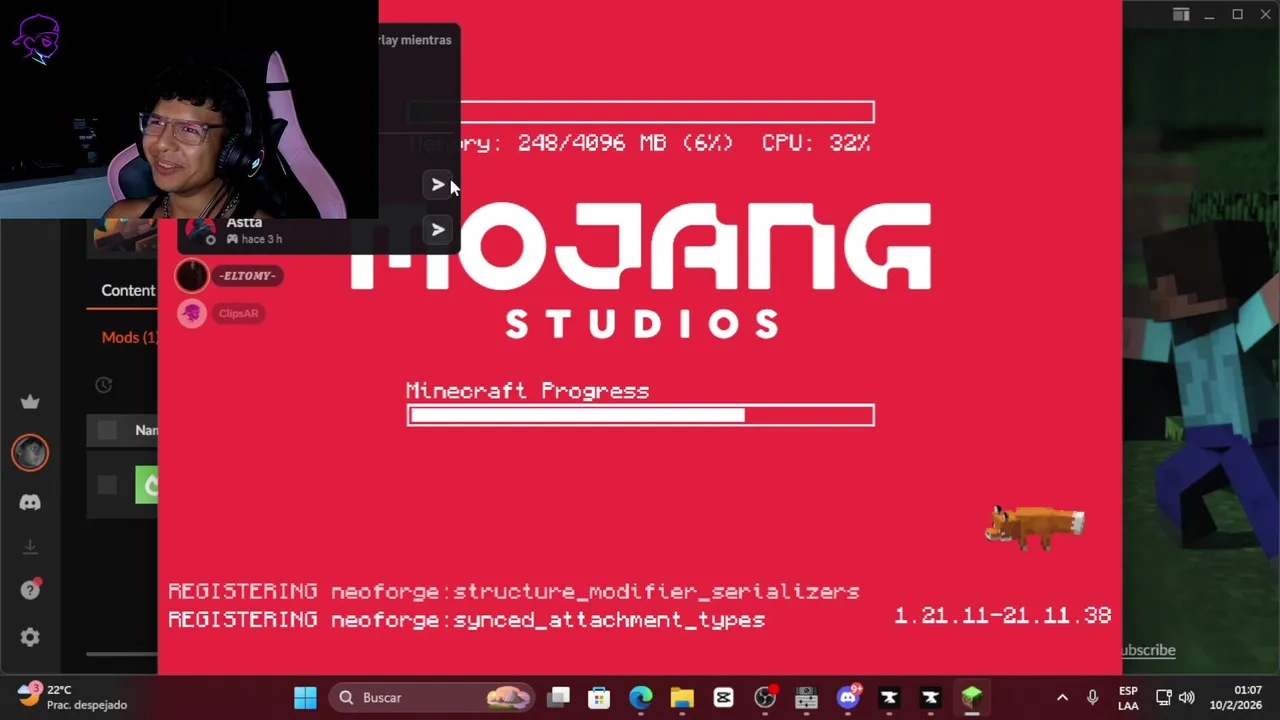Screen dimensions: 1280x720
Task: Click the ClipsAR pink avatar
Action: click(191, 313)
